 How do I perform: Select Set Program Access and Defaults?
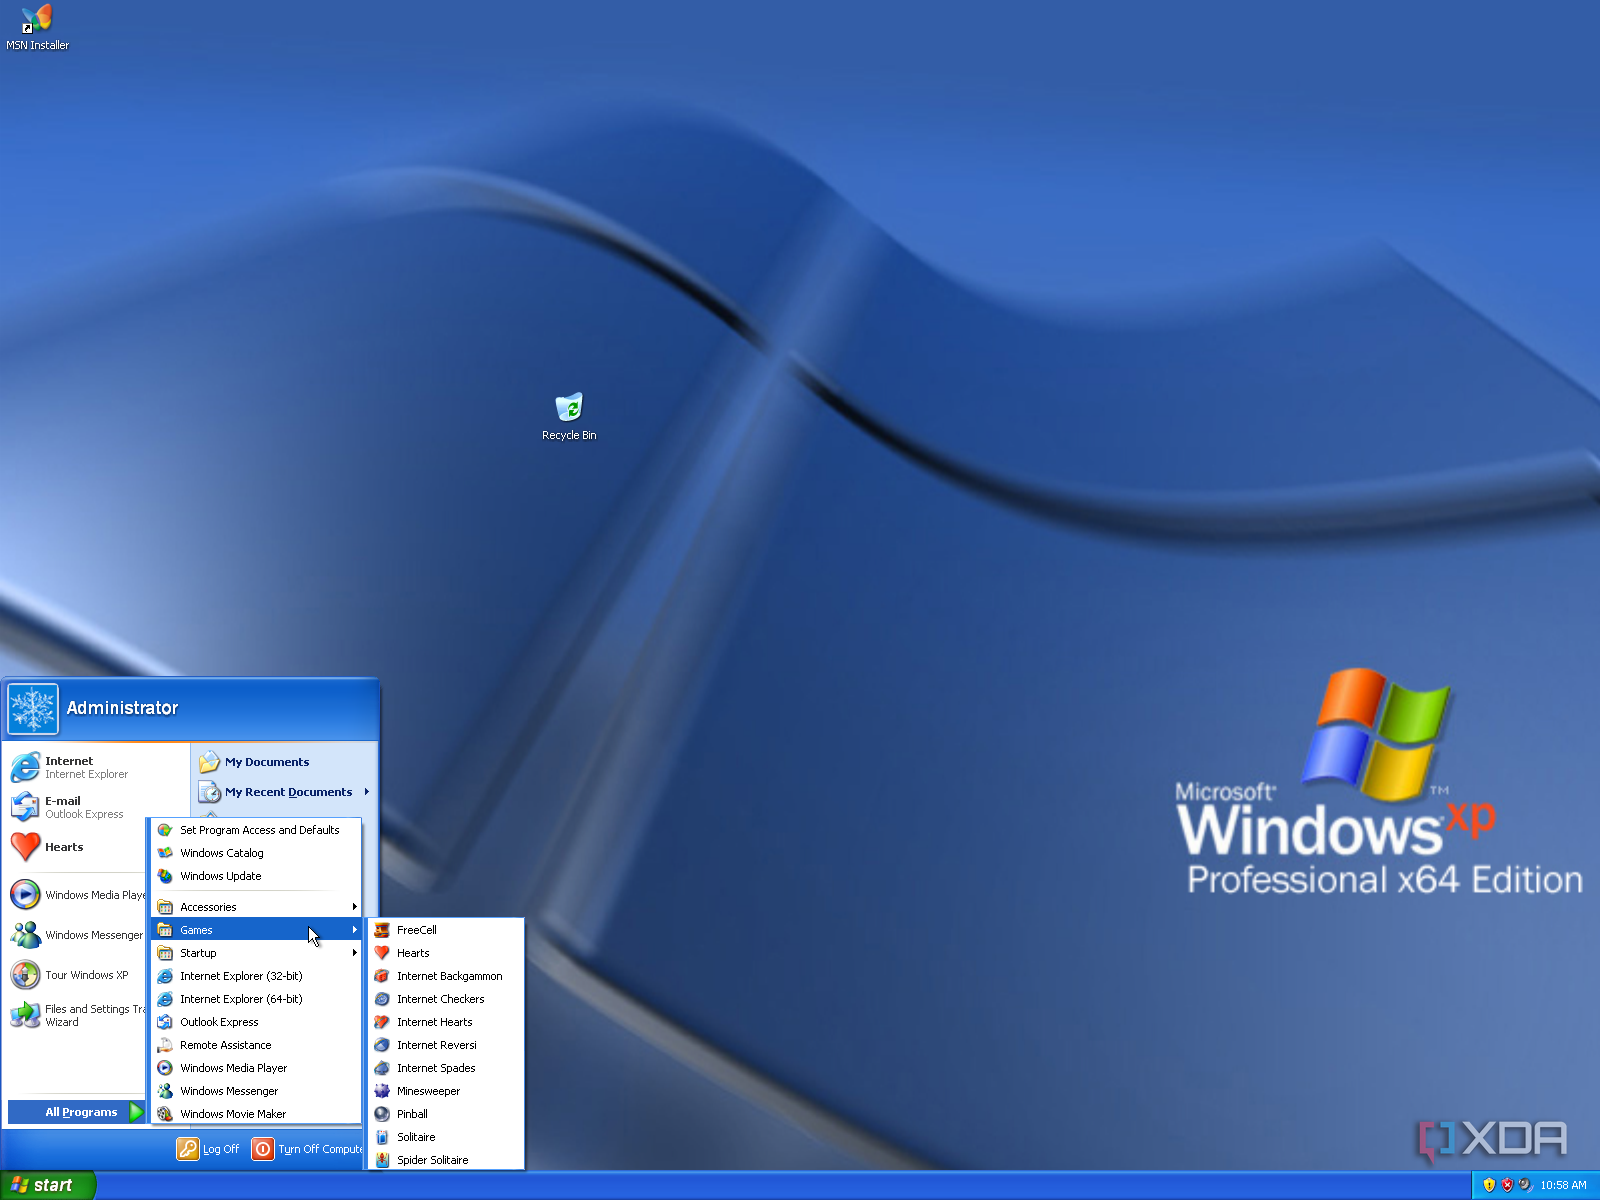pyautogui.click(x=259, y=830)
